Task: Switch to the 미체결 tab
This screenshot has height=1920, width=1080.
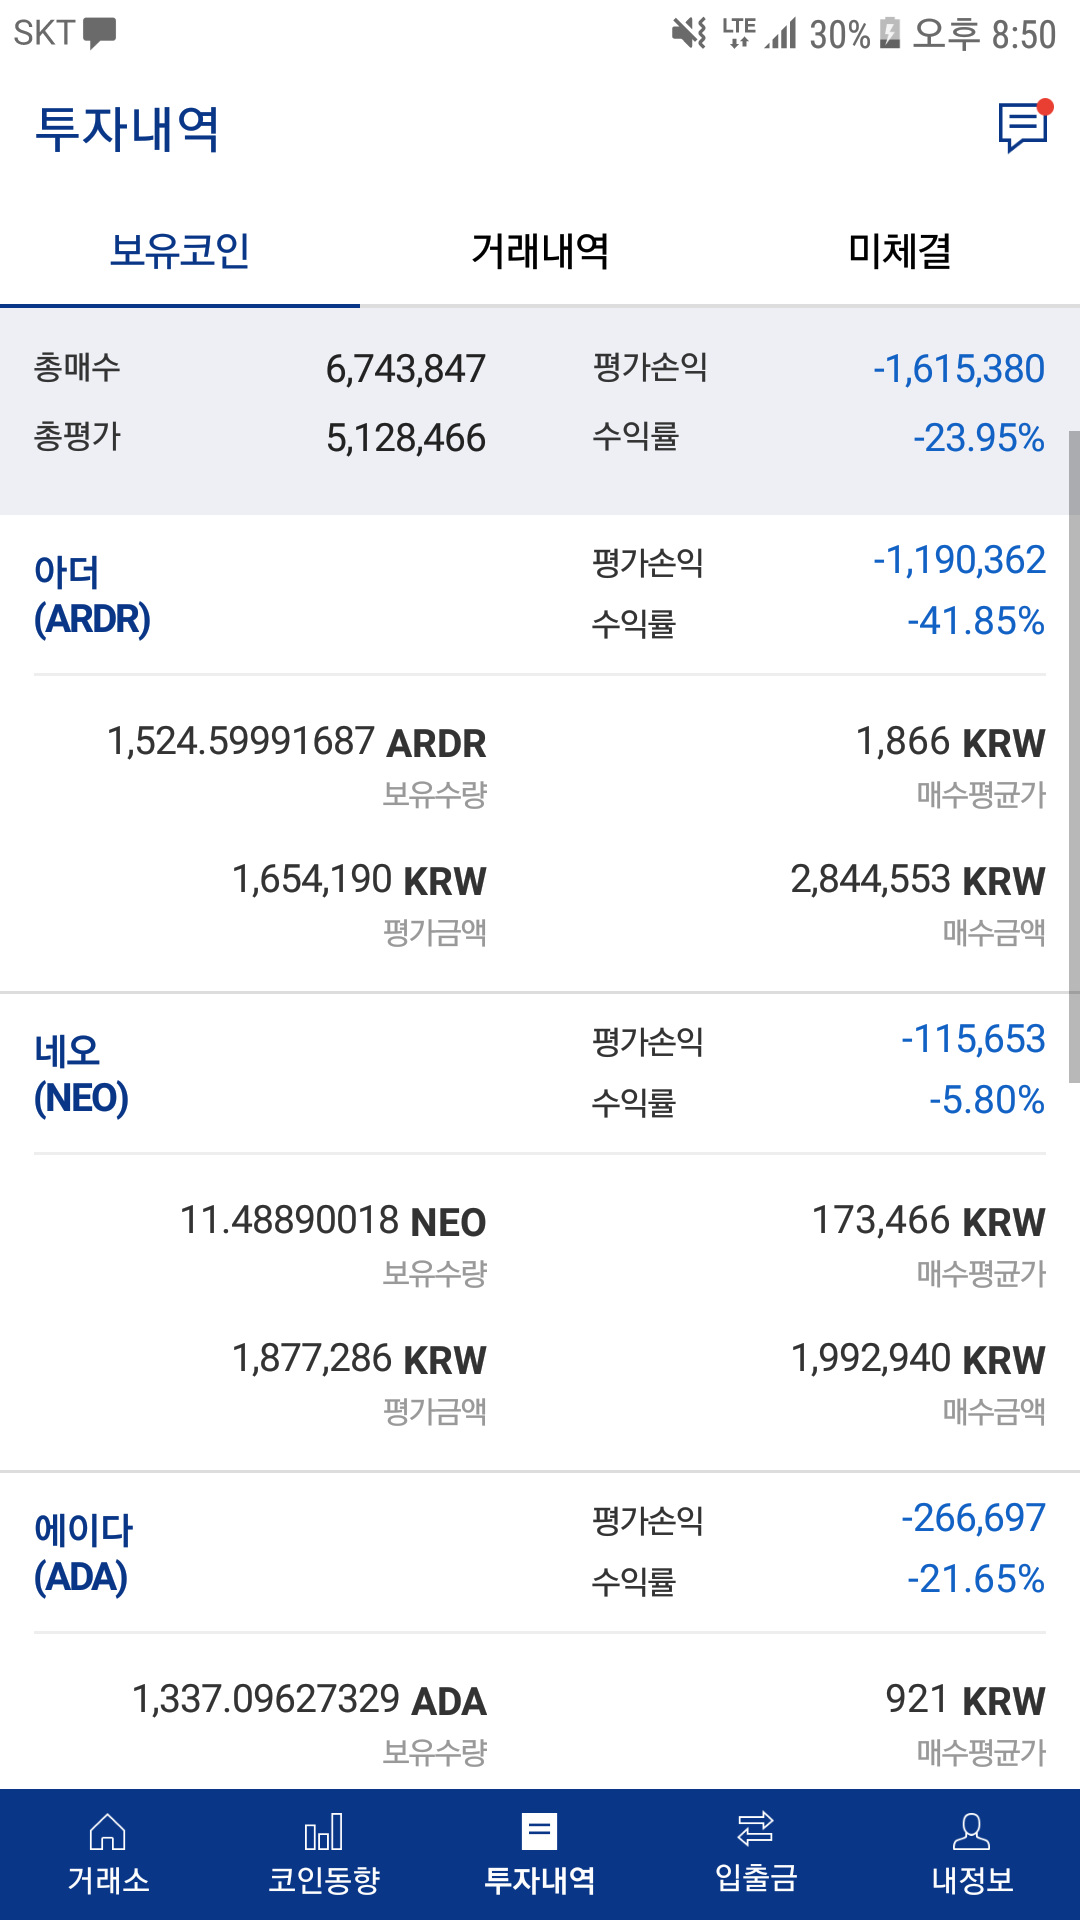Action: click(x=900, y=251)
